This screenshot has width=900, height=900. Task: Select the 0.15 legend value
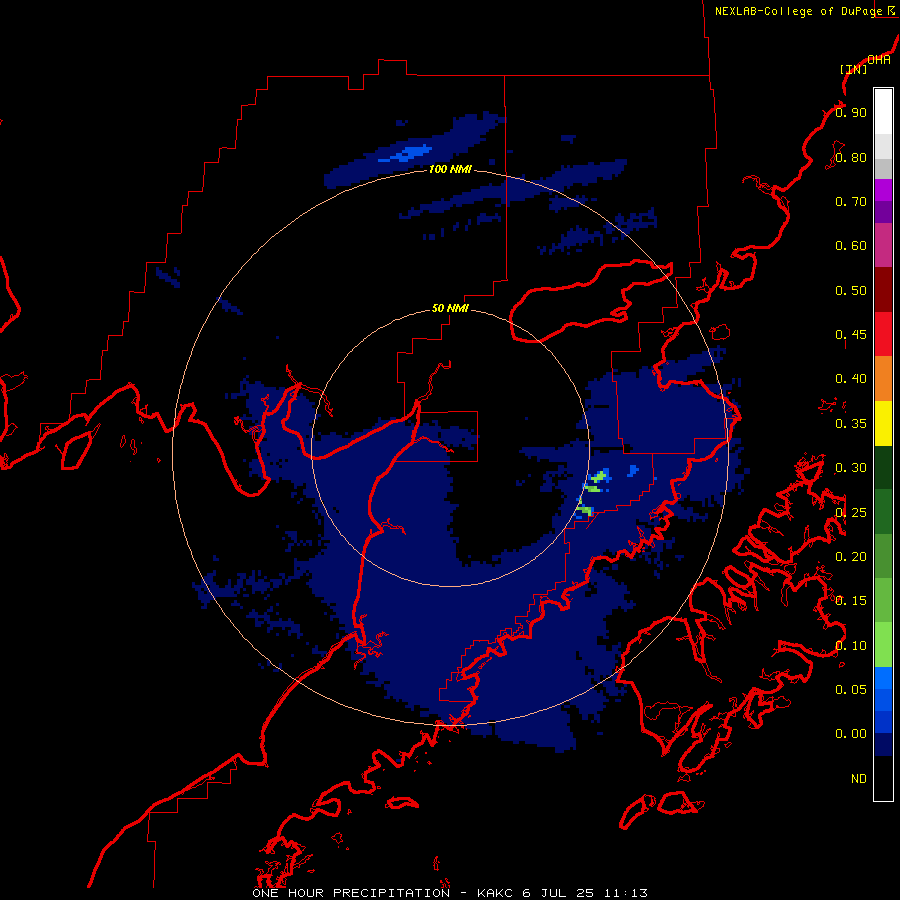click(x=851, y=601)
